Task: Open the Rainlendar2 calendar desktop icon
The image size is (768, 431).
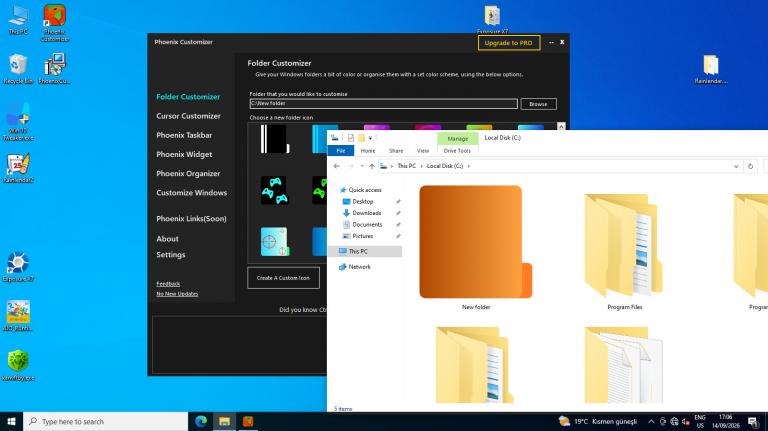Action: click(18, 168)
